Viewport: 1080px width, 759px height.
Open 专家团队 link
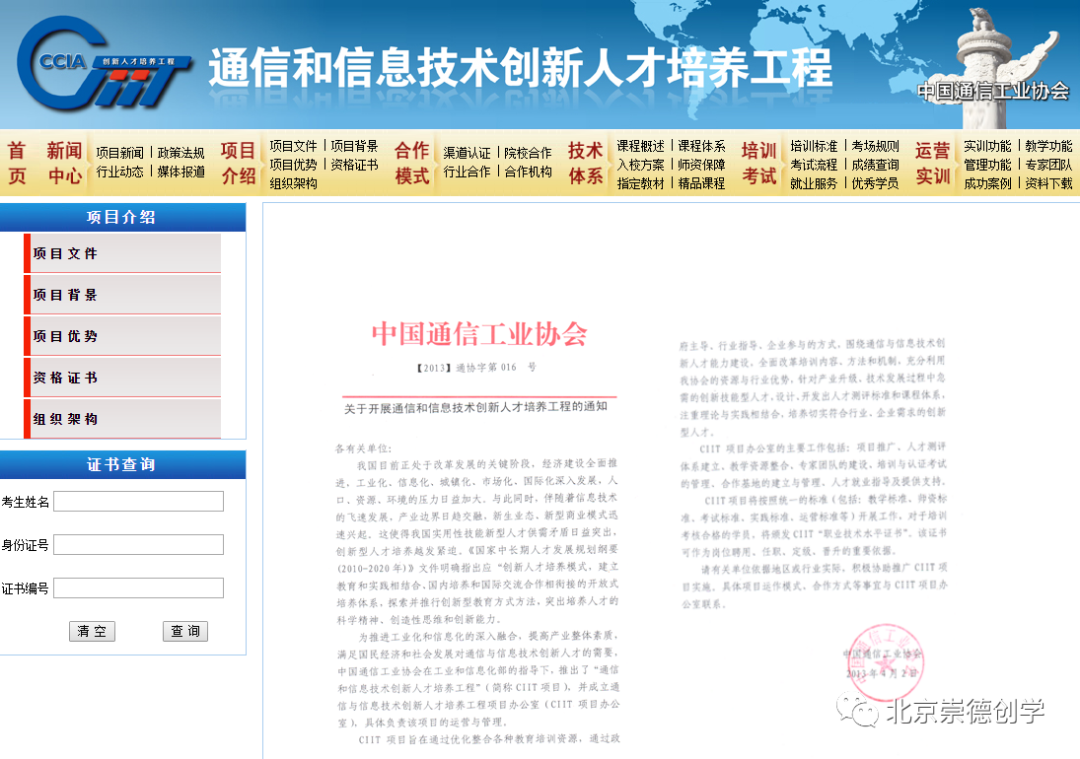[x=1049, y=165]
